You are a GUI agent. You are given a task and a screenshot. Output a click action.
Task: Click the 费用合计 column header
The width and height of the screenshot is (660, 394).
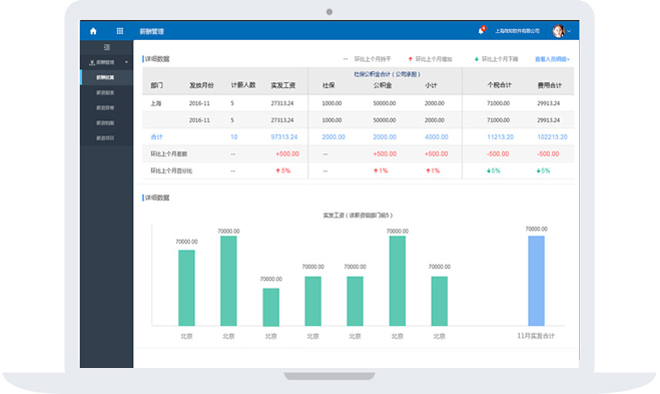click(x=549, y=85)
